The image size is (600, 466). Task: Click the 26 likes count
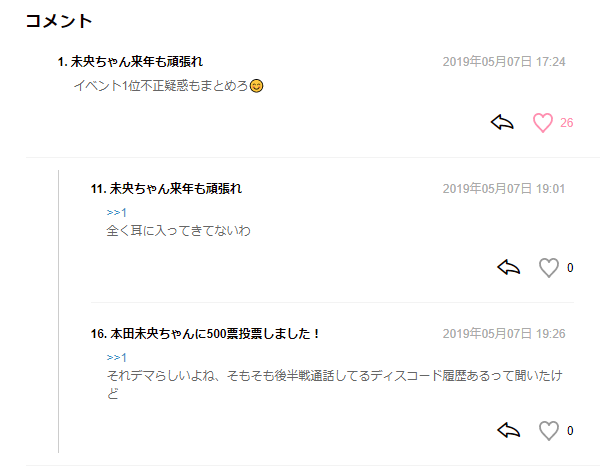pyautogui.click(x=567, y=123)
